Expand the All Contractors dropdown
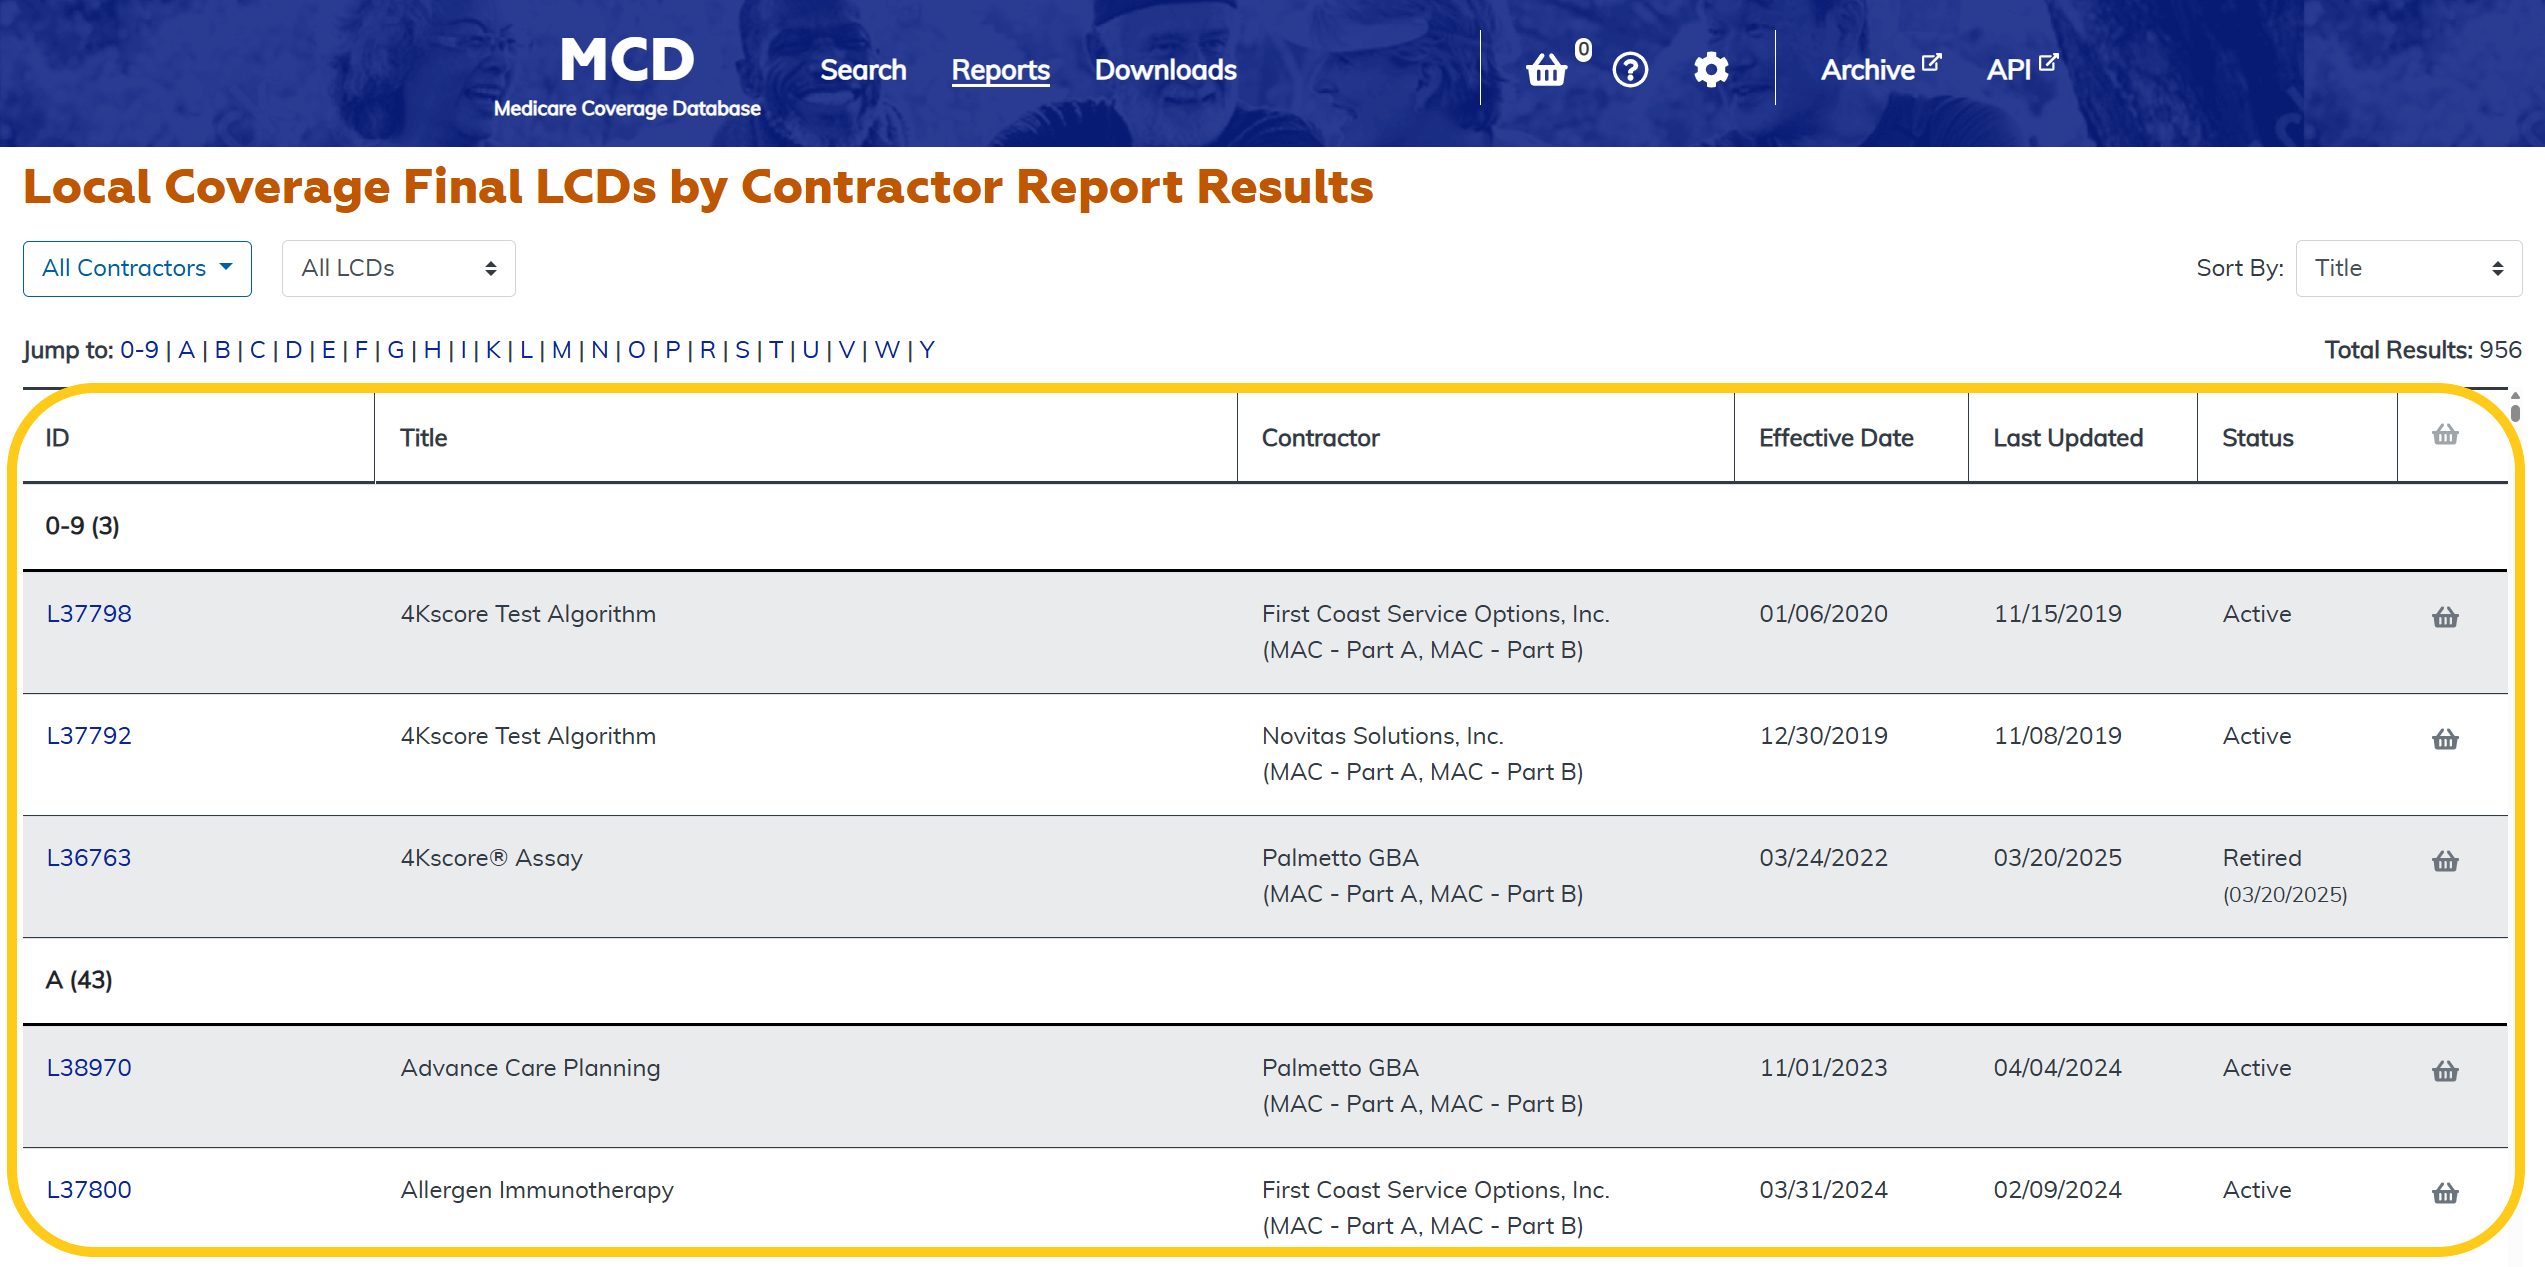 click(x=137, y=268)
